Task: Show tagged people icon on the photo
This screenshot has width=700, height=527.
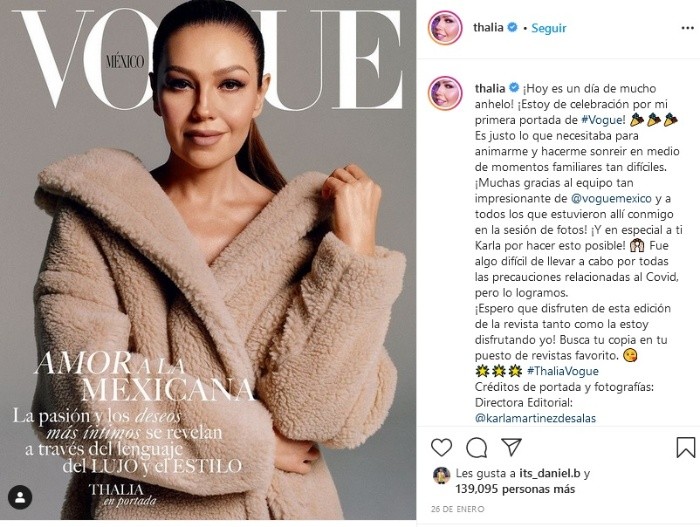Action: 20,497
